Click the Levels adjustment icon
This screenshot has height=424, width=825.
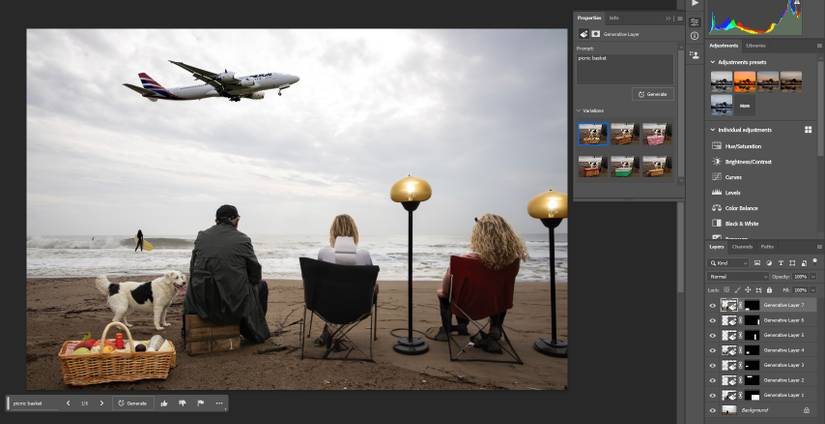[x=717, y=193]
